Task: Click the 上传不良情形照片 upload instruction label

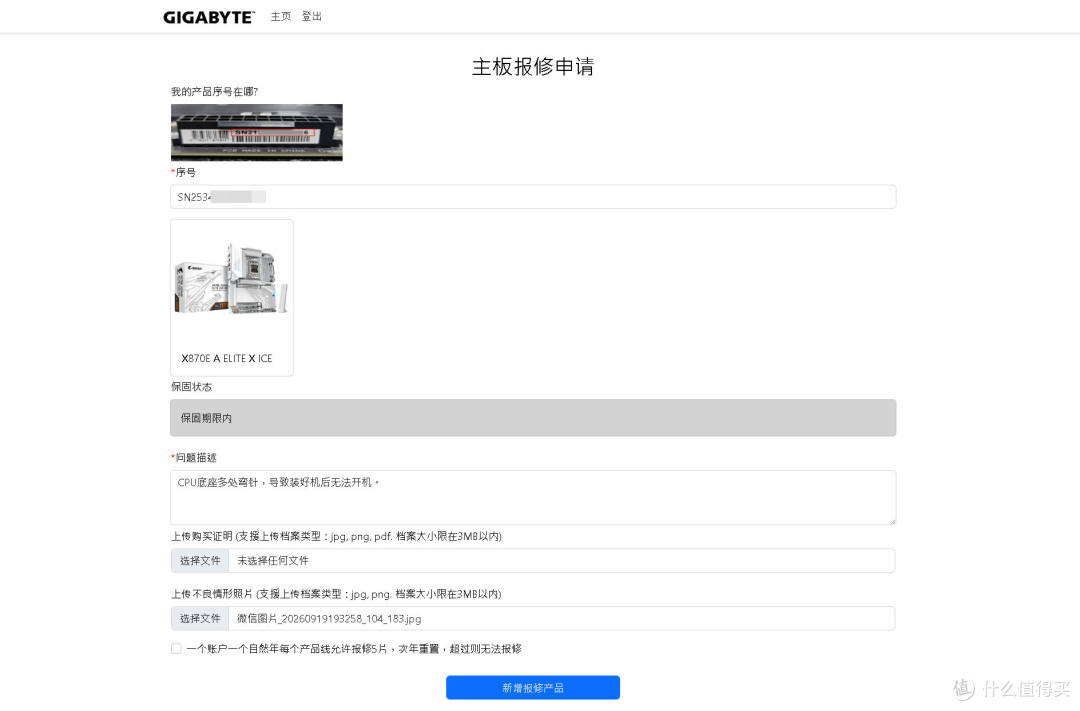Action: coord(336,594)
